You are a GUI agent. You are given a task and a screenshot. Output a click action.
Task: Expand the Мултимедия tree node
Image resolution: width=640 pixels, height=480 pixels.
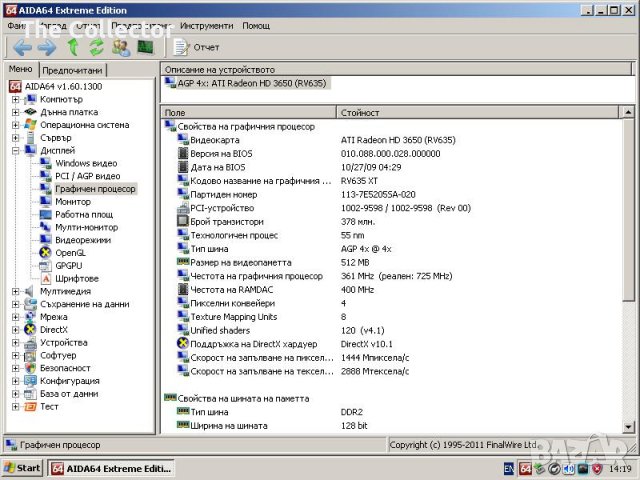click(16, 291)
